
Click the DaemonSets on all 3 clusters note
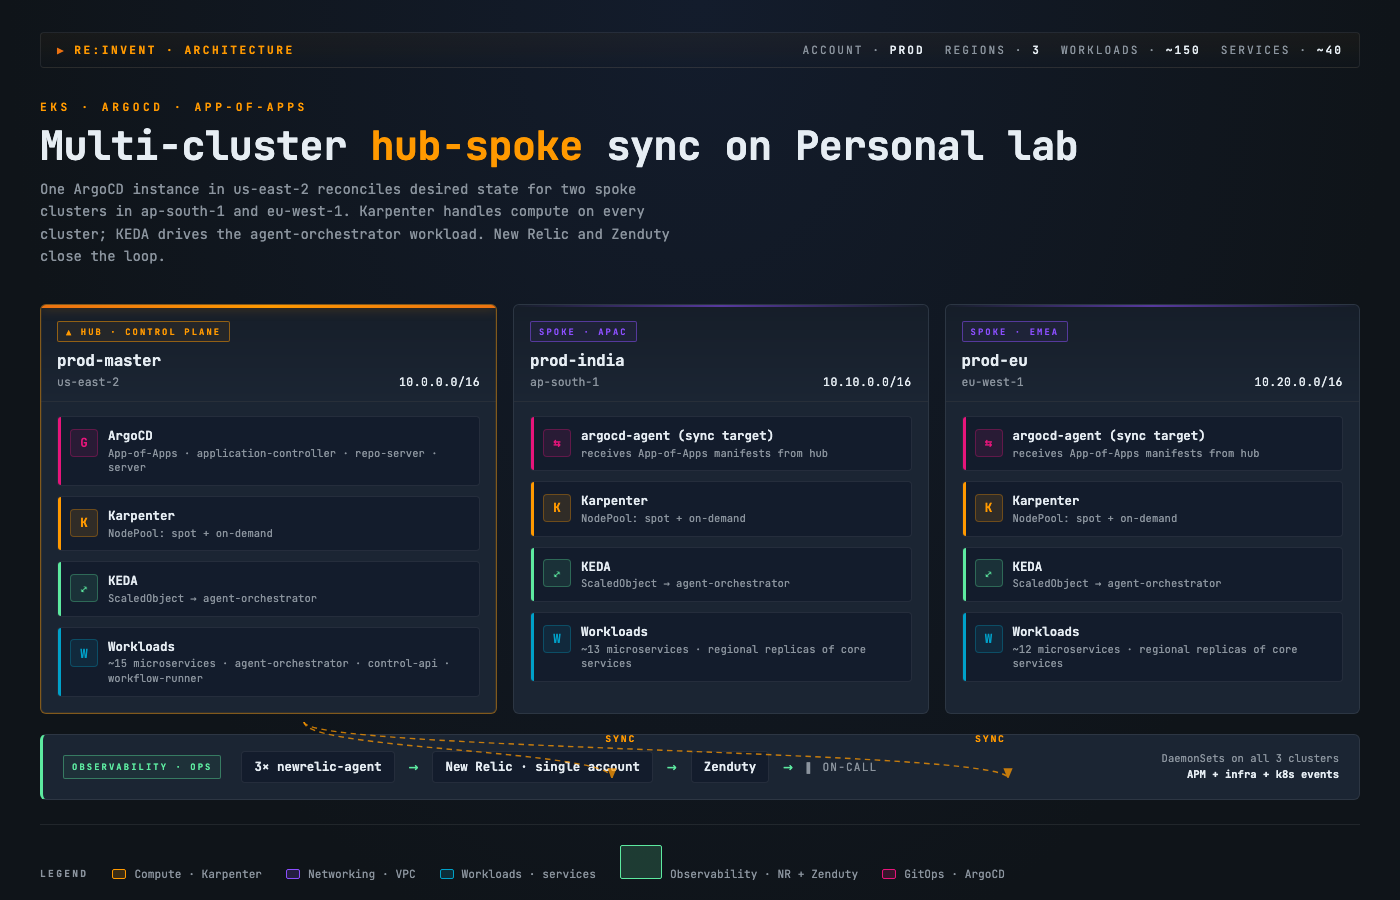(x=1250, y=759)
